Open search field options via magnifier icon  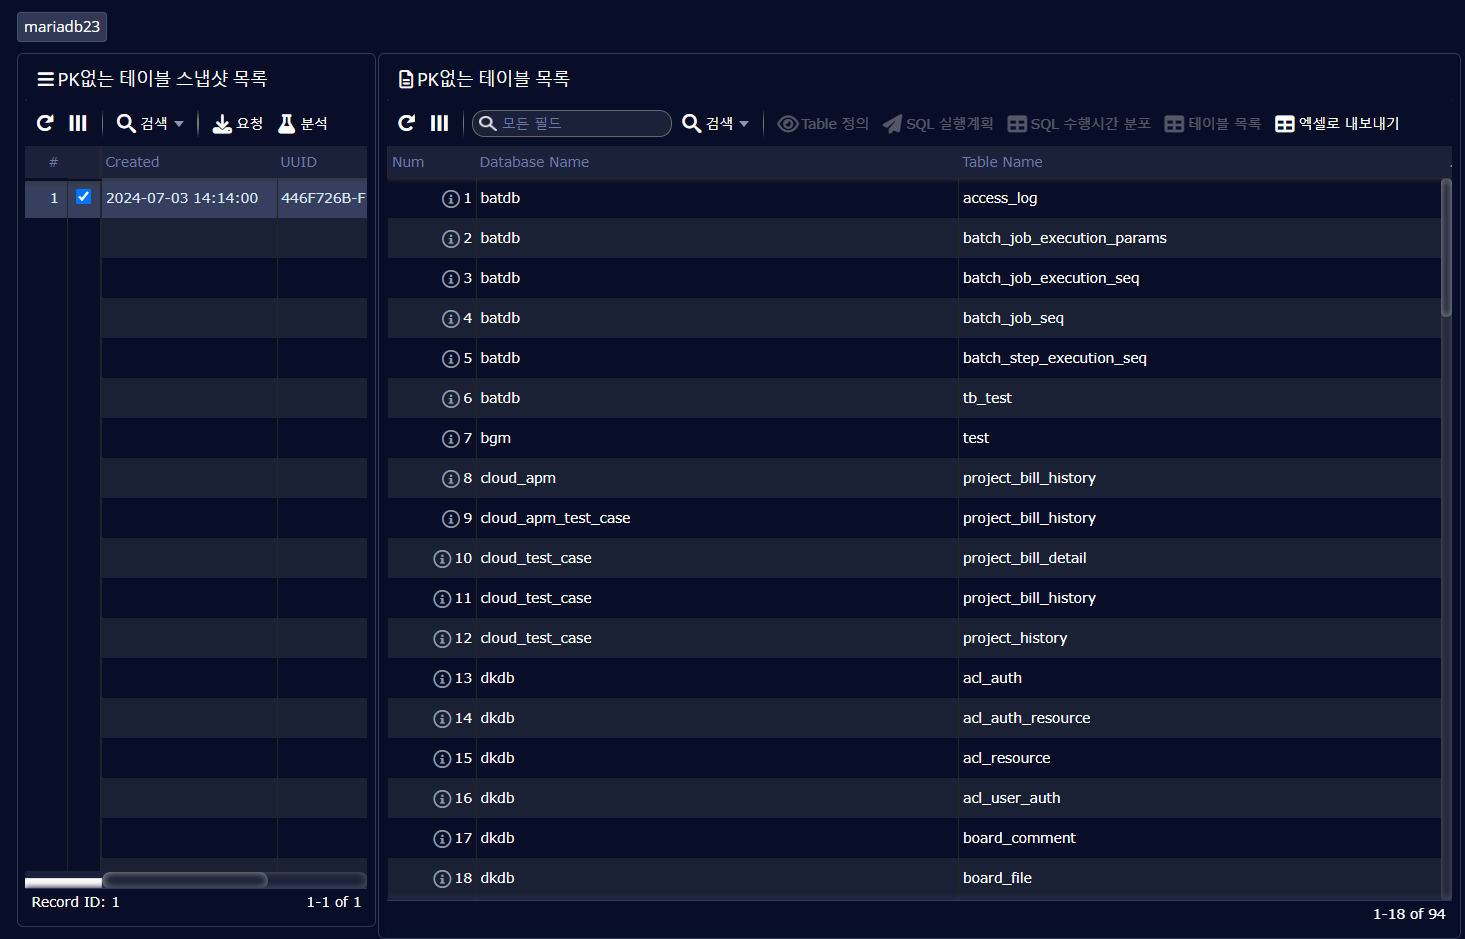(x=488, y=123)
